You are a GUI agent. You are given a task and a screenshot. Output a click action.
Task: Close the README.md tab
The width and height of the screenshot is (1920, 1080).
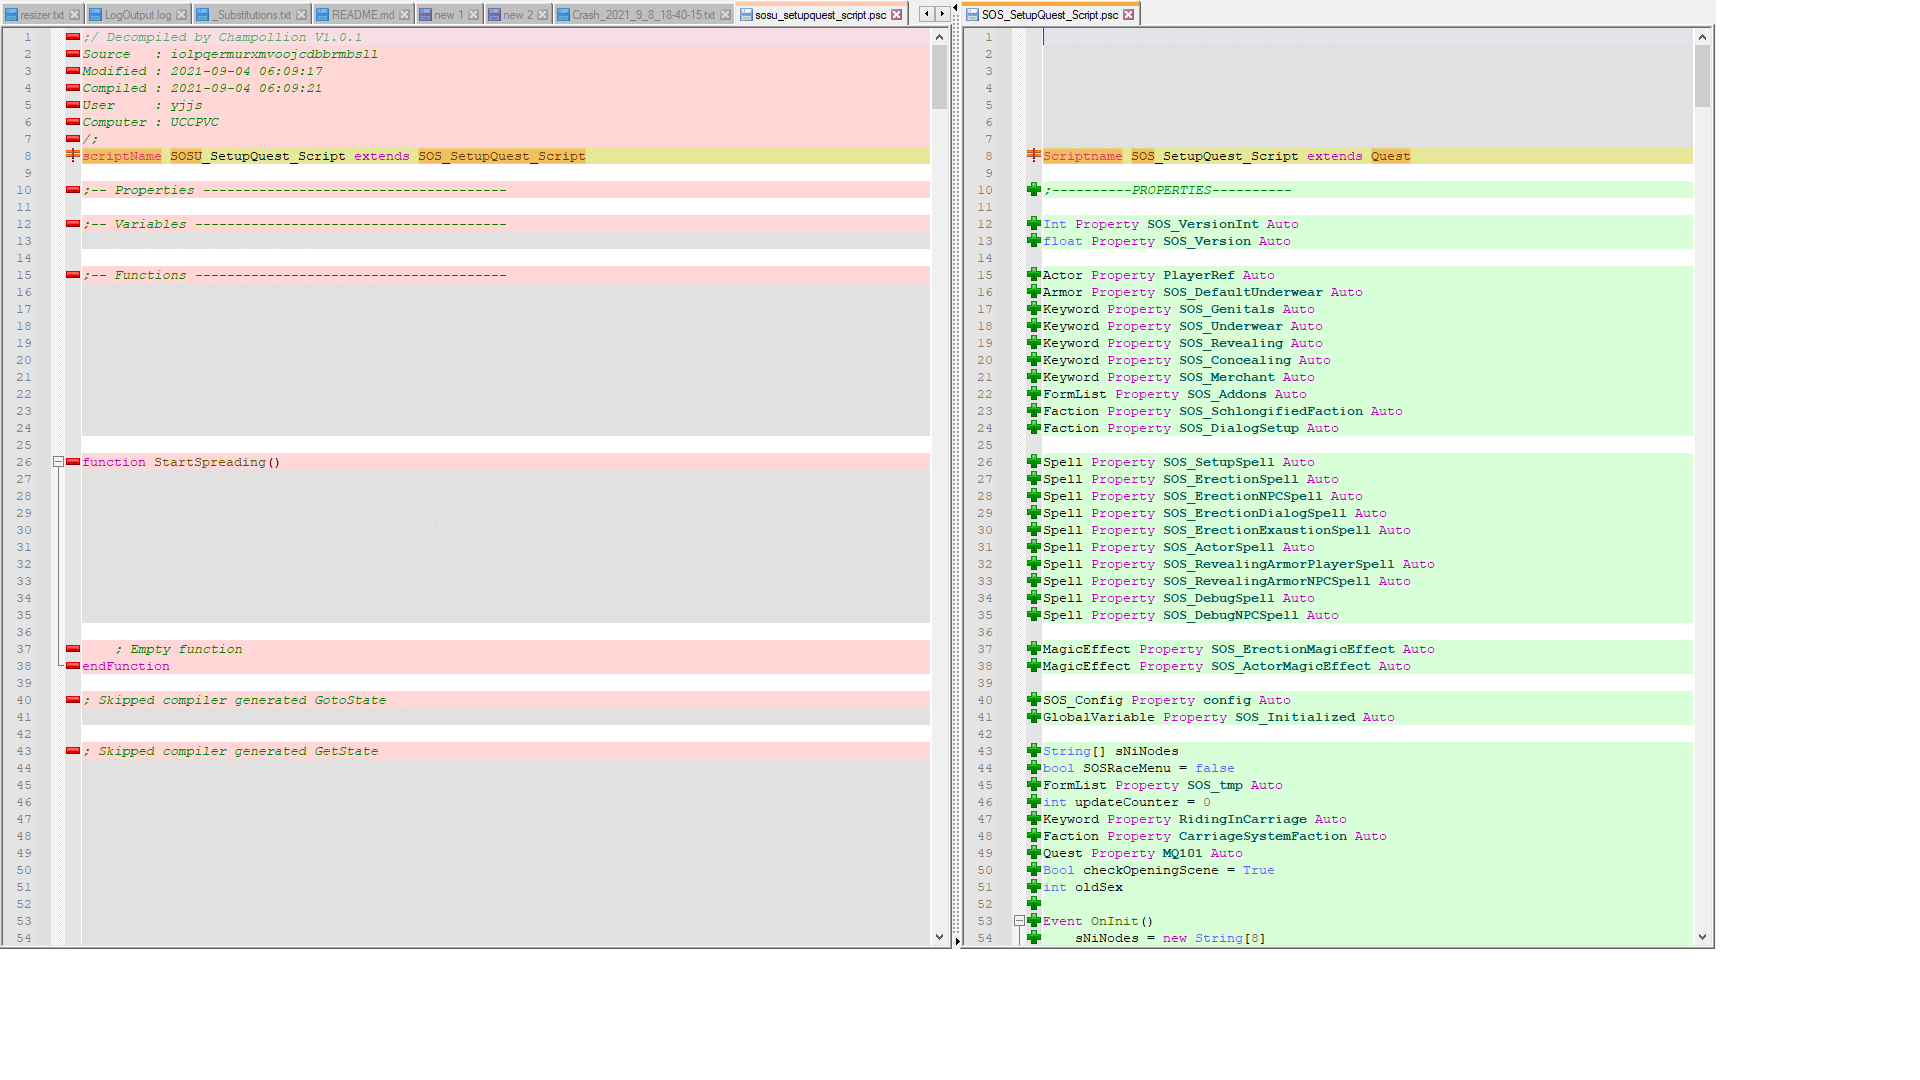click(x=405, y=15)
